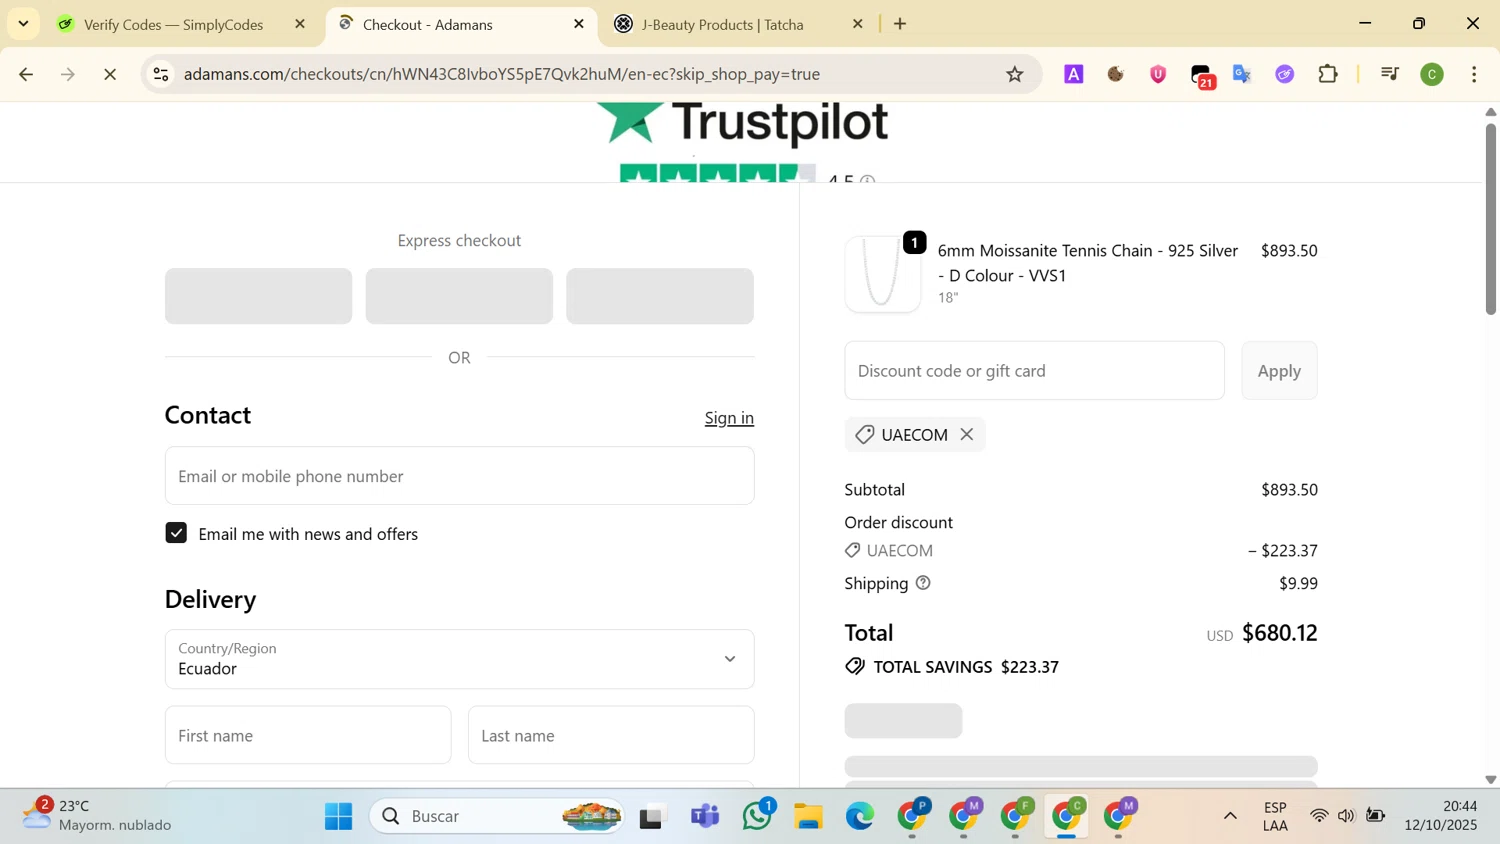Open WhatsApp from the taskbar
Image resolution: width=1500 pixels, height=844 pixels.
(757, 817)
